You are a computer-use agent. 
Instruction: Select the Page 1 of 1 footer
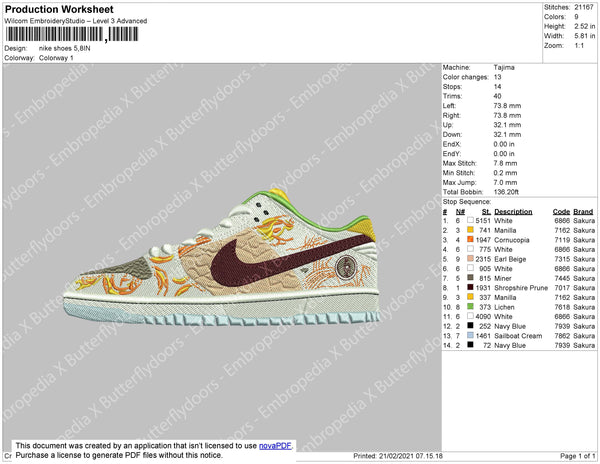pyautogui.click(x=578, y=456)
